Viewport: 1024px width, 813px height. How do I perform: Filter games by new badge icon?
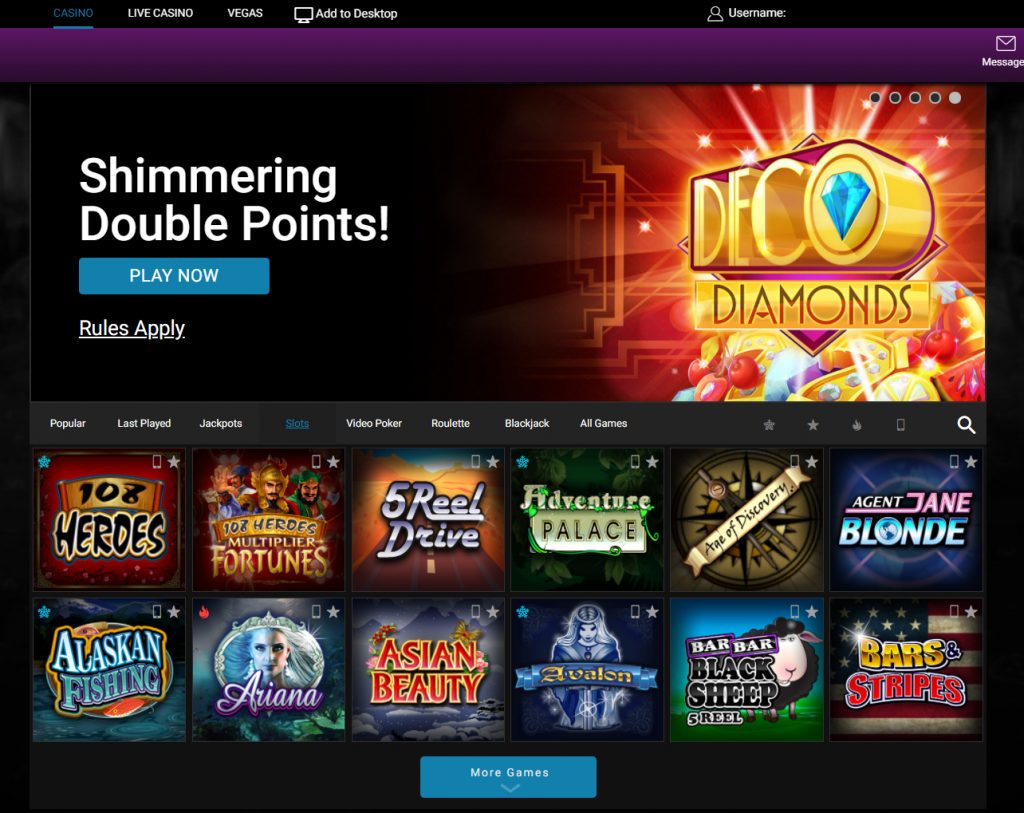click(769, 425)
